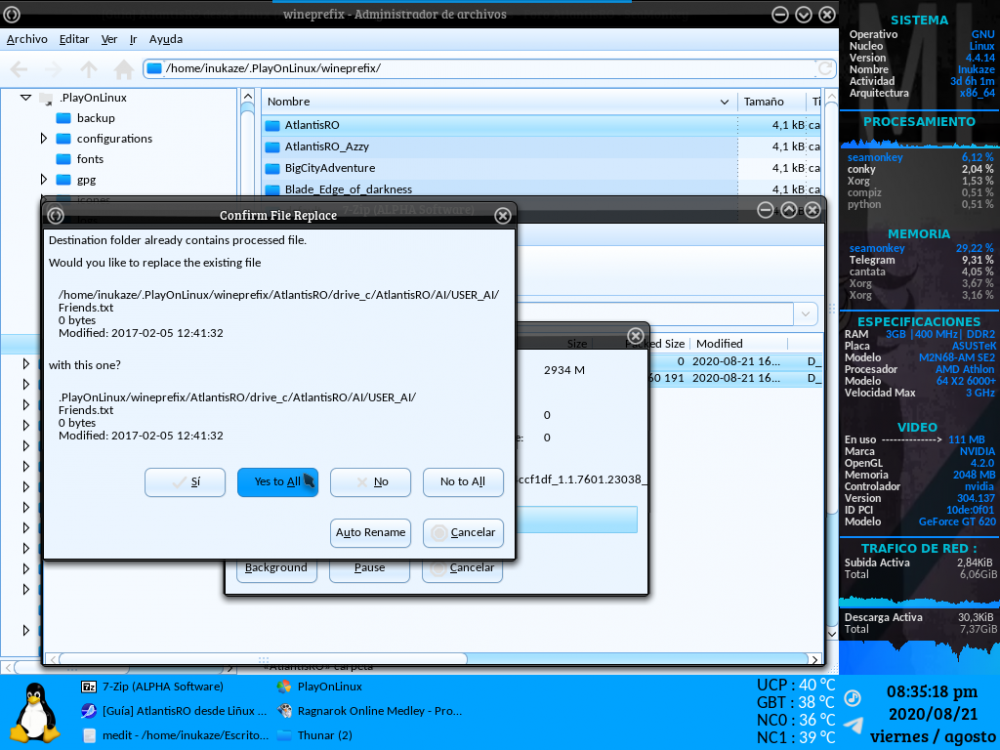
Task: Switch to PlayOnLinux in the taskbar
Action: coord(320,687)
